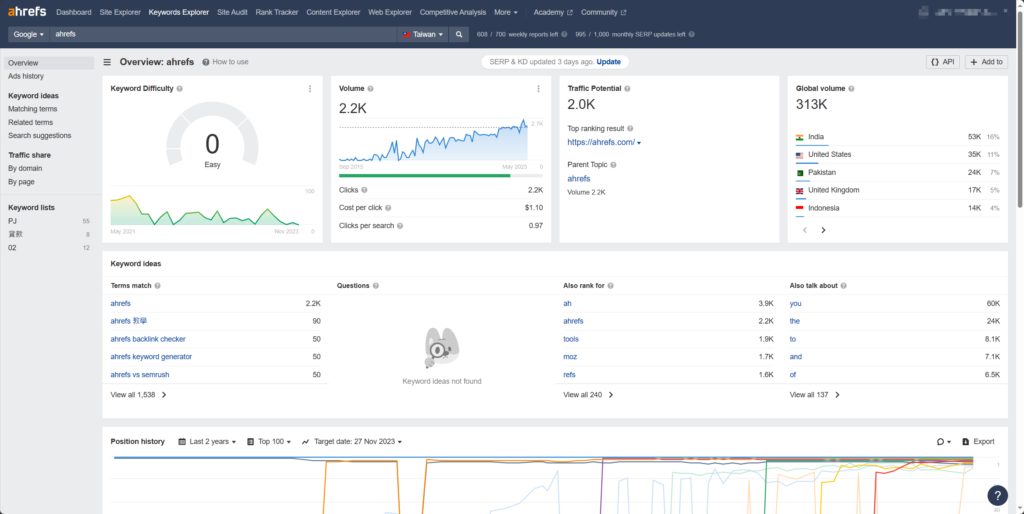Screen dimensions: 1024x514
Task: Expand View all 137 also talk about
Action: click(814, 395)
